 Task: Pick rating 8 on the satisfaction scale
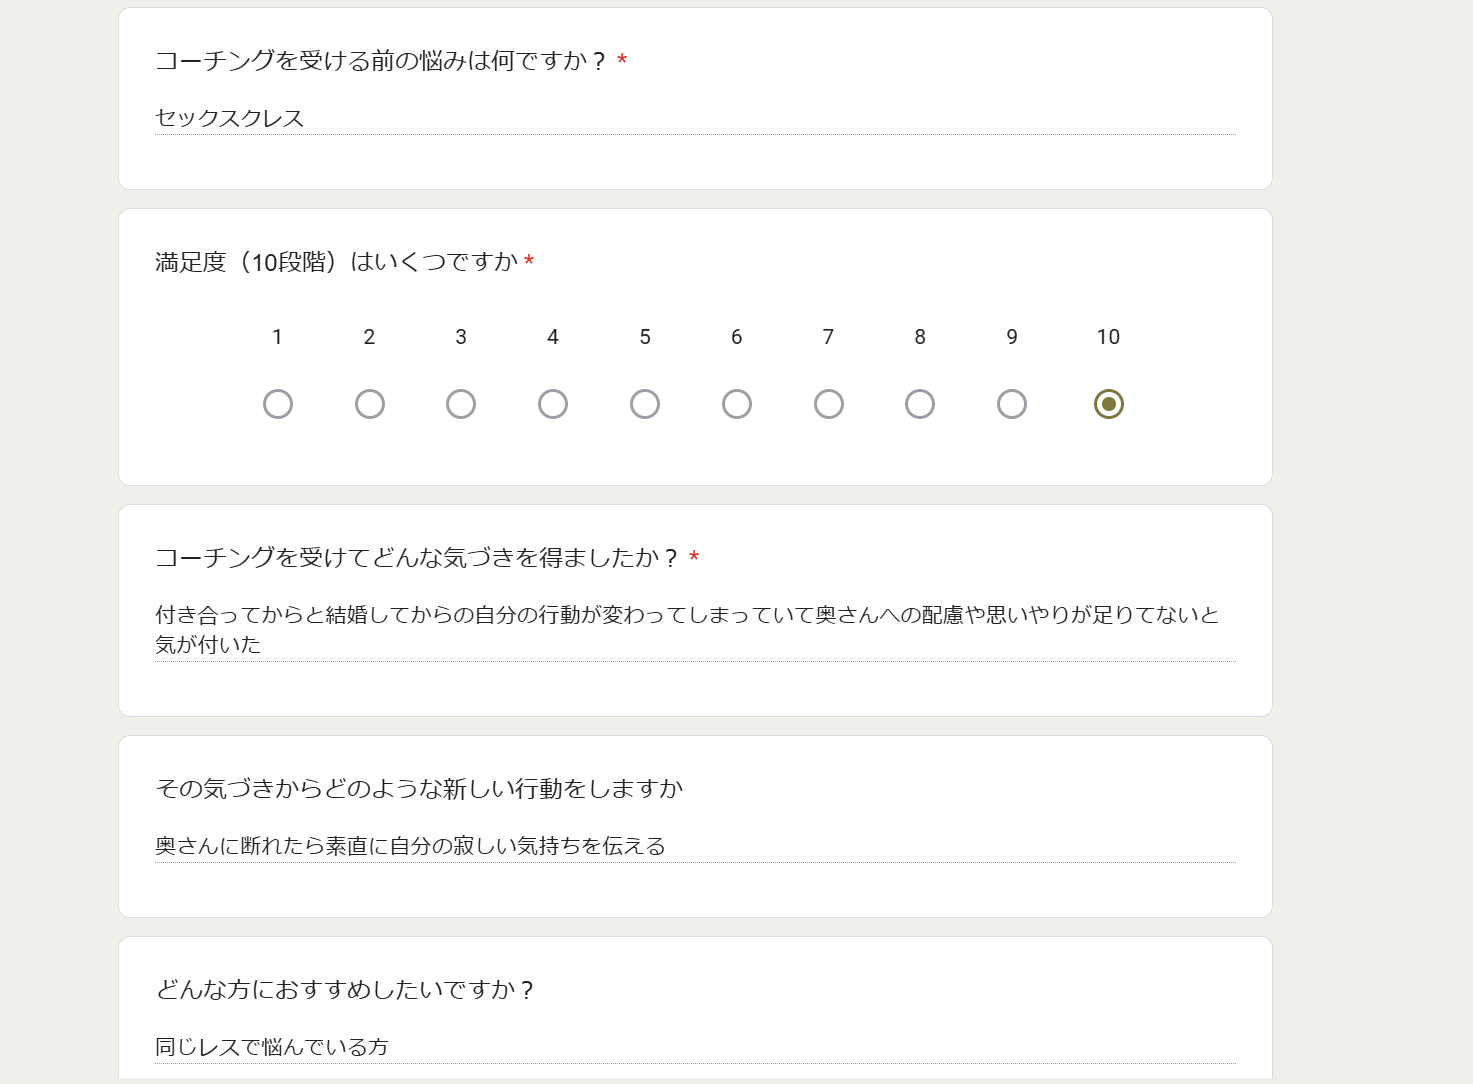coord(920,404)
